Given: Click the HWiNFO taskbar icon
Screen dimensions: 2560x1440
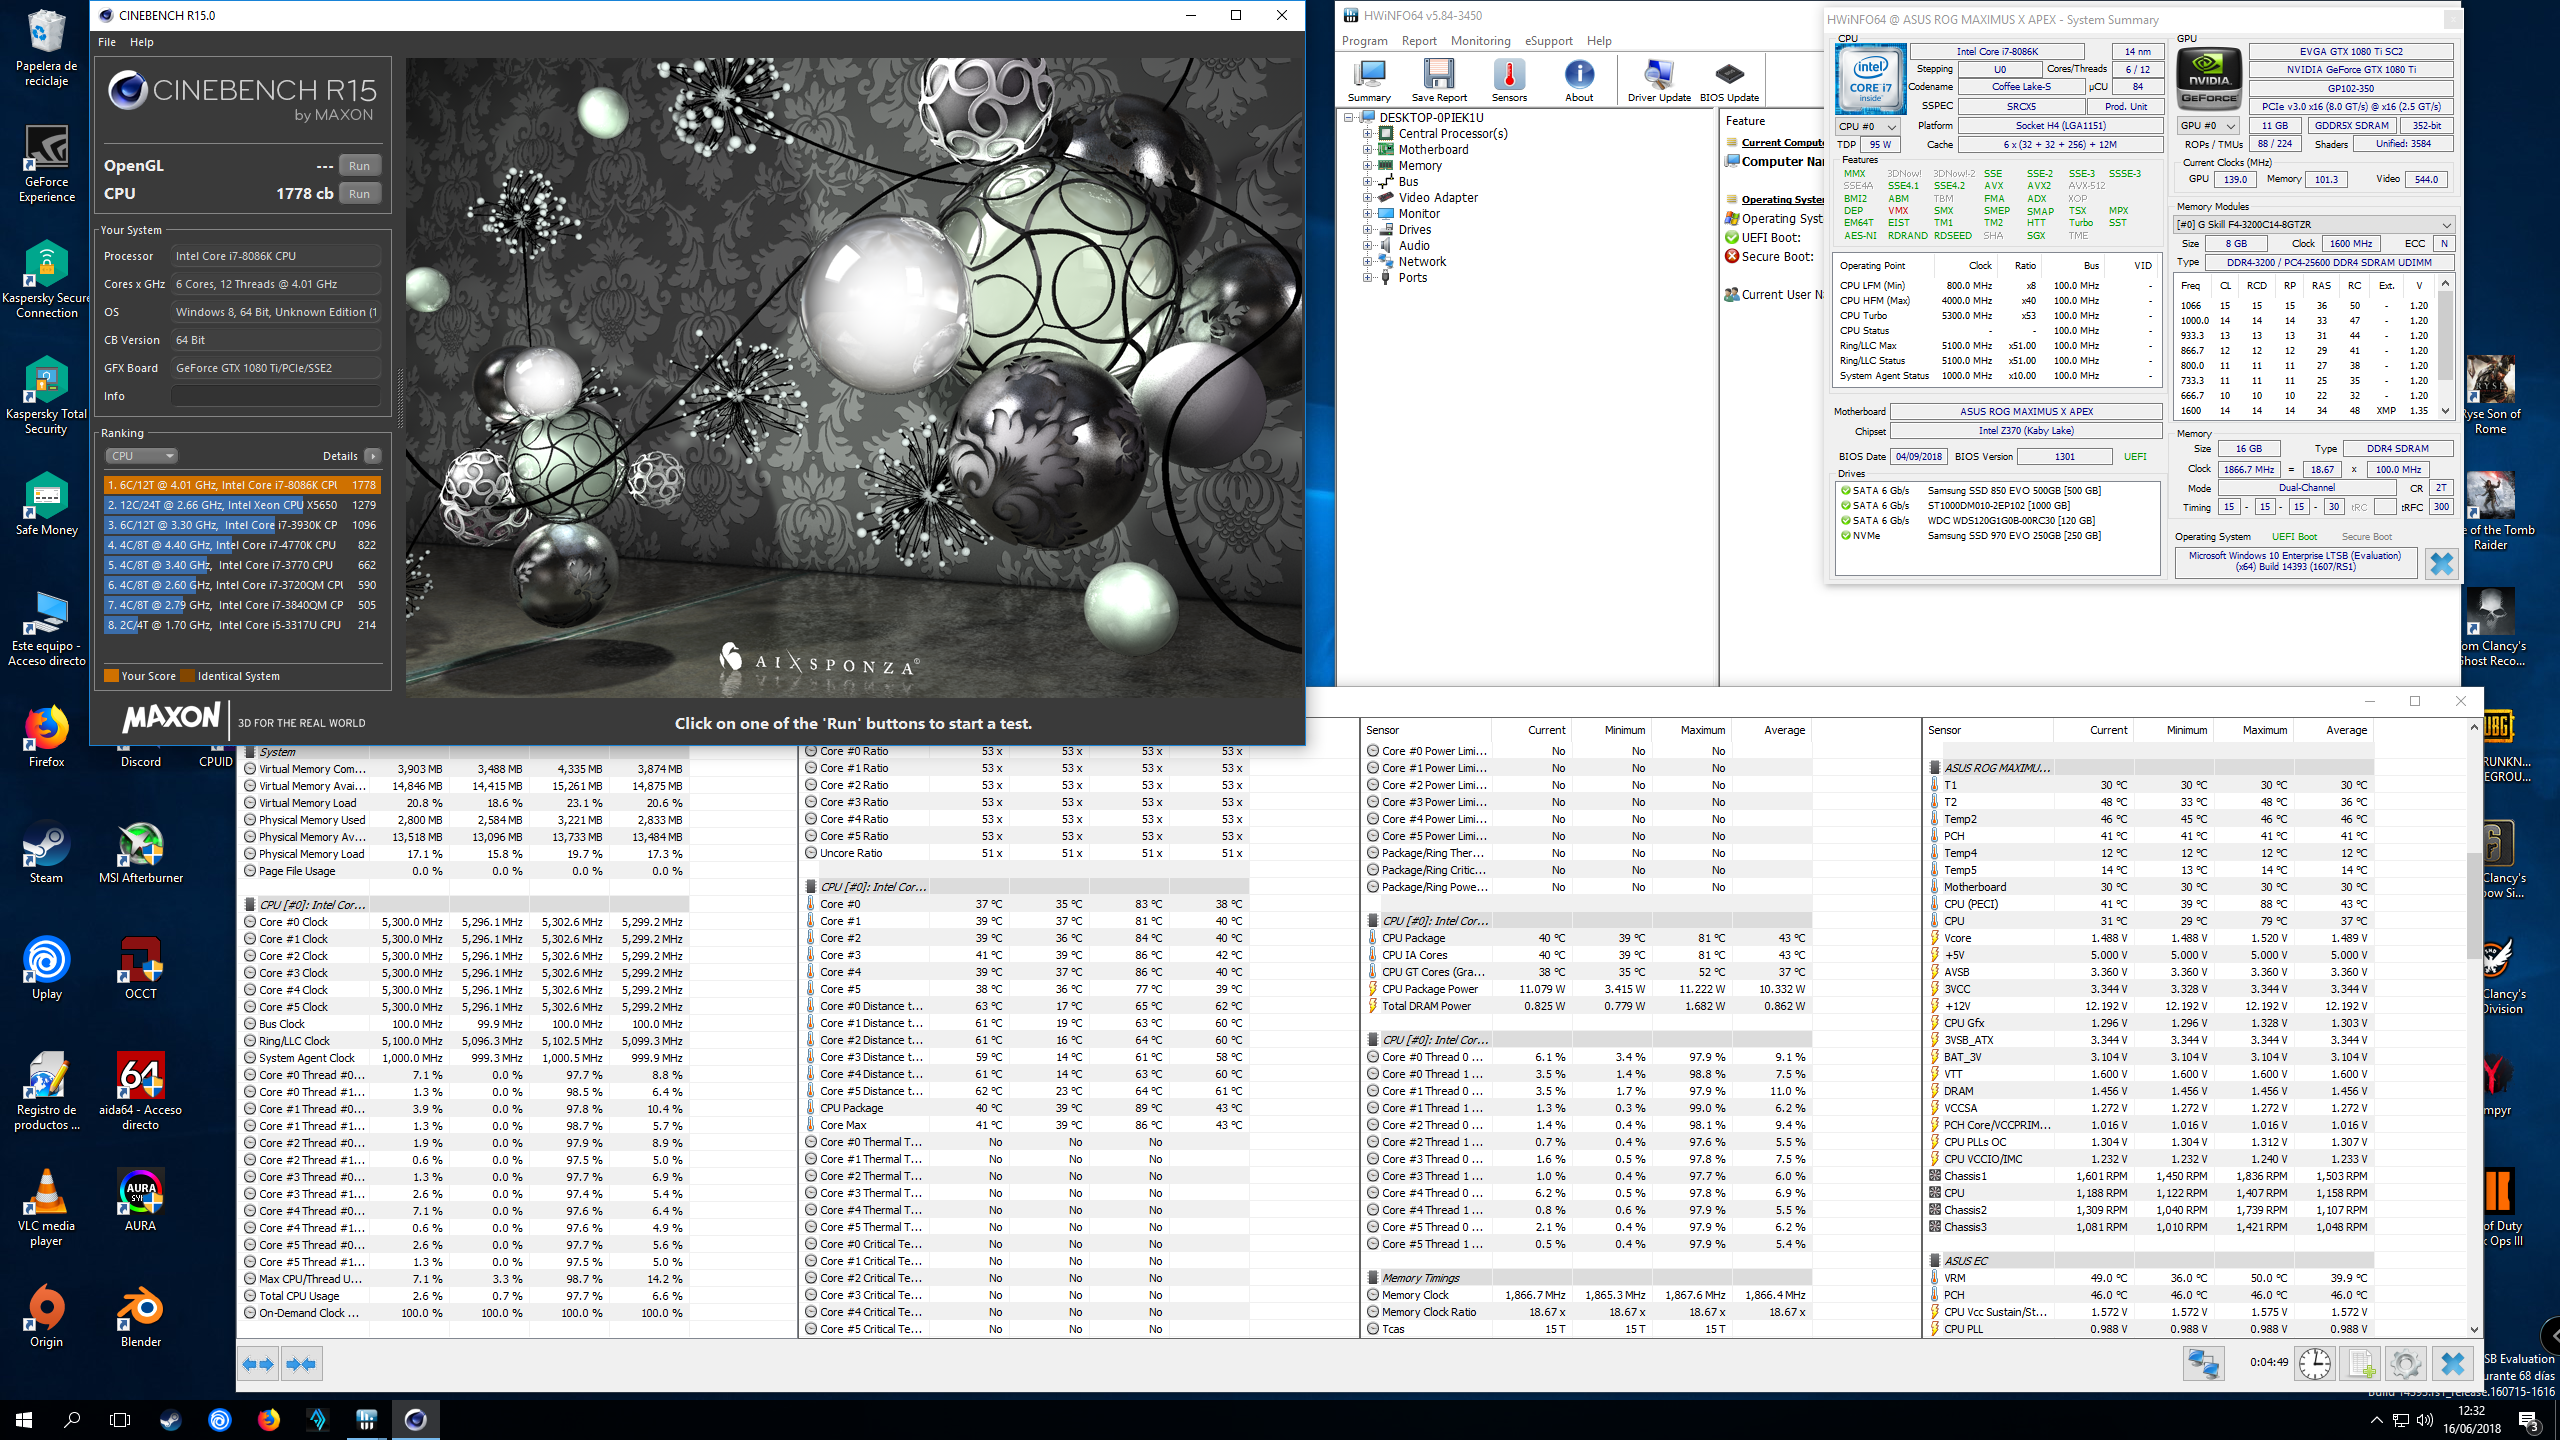Looking at the screenshot, I should 366,1419.
